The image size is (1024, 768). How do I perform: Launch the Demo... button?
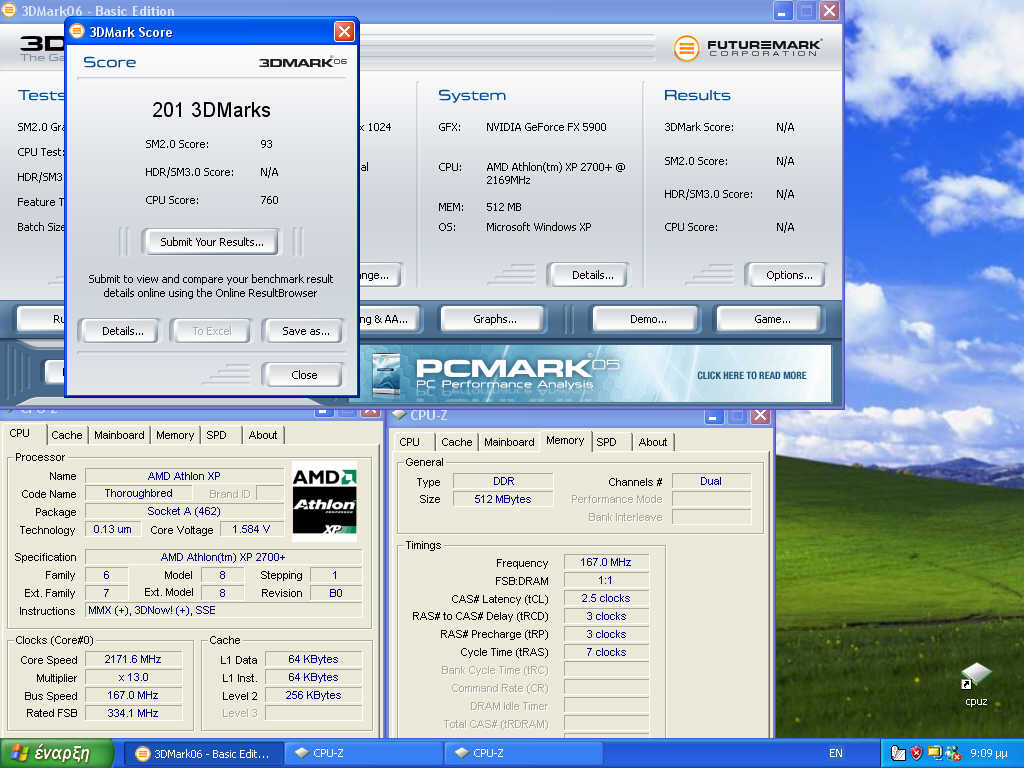point(647,319)
